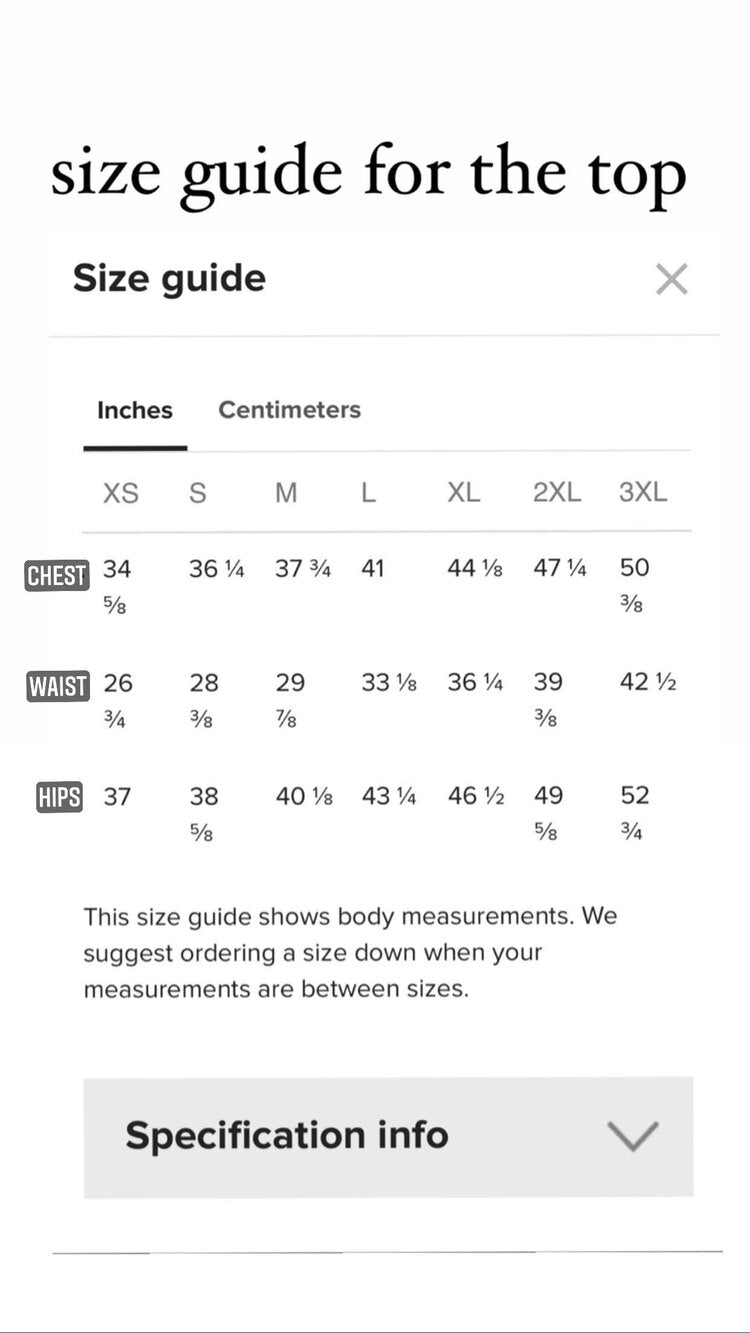The image size is (750, 1333).
Task: Click the chest value 41 for L
Action: (373, 568)
